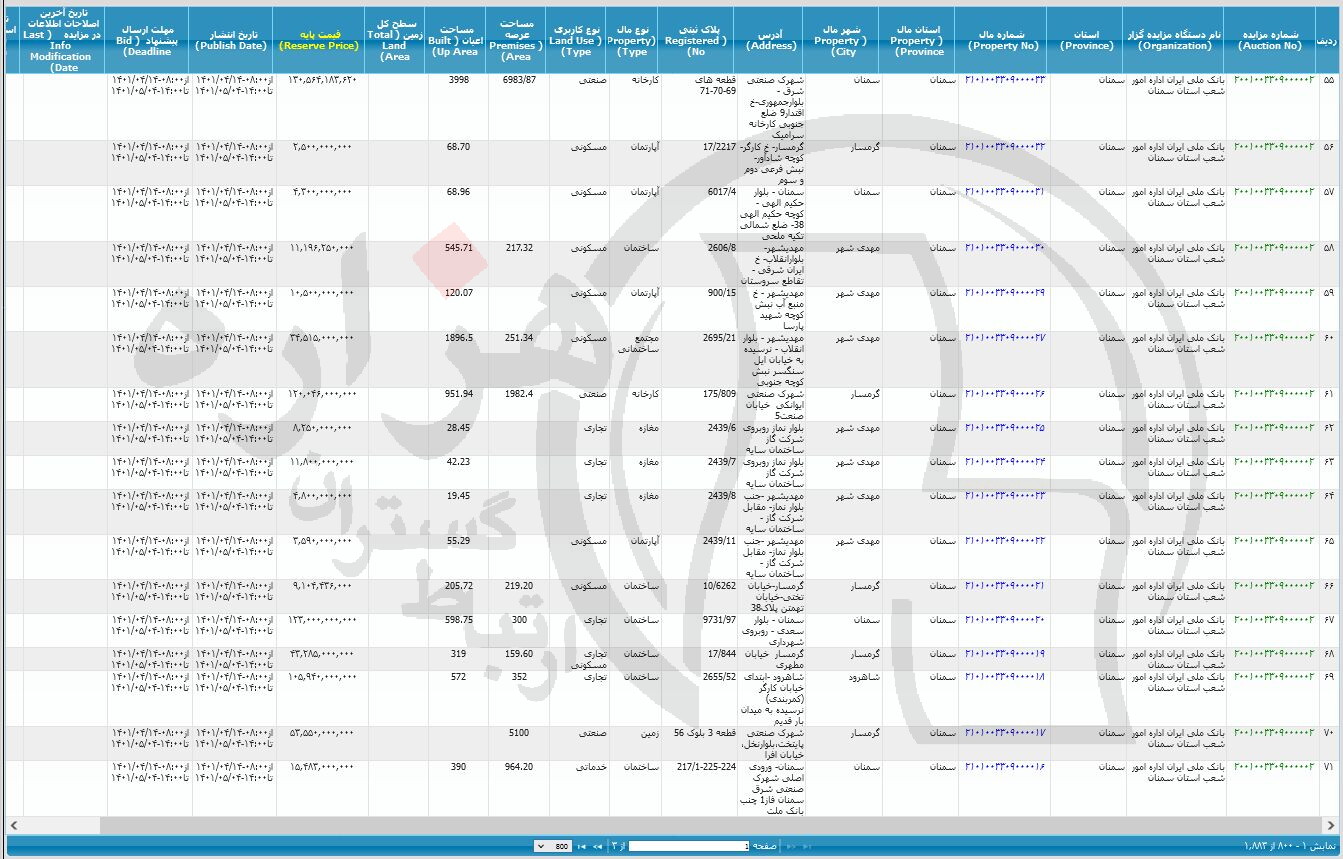Open property number link in row 71
The height and width of the screenshot is (859, 1343).
(1004, 766)
